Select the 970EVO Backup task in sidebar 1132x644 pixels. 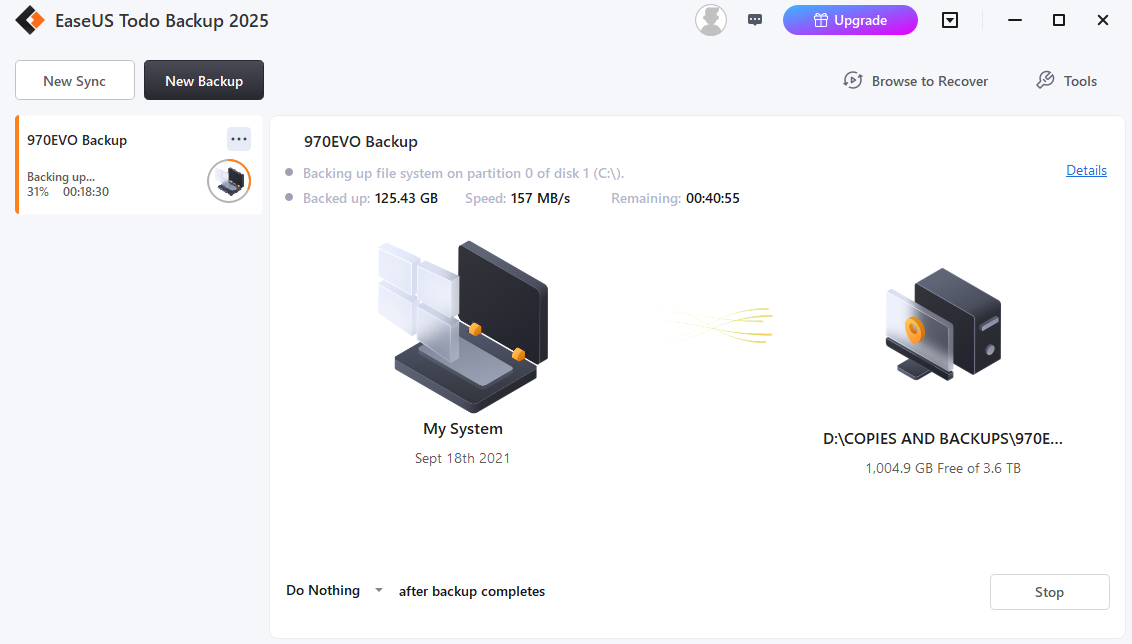click(x=110, y=165)
